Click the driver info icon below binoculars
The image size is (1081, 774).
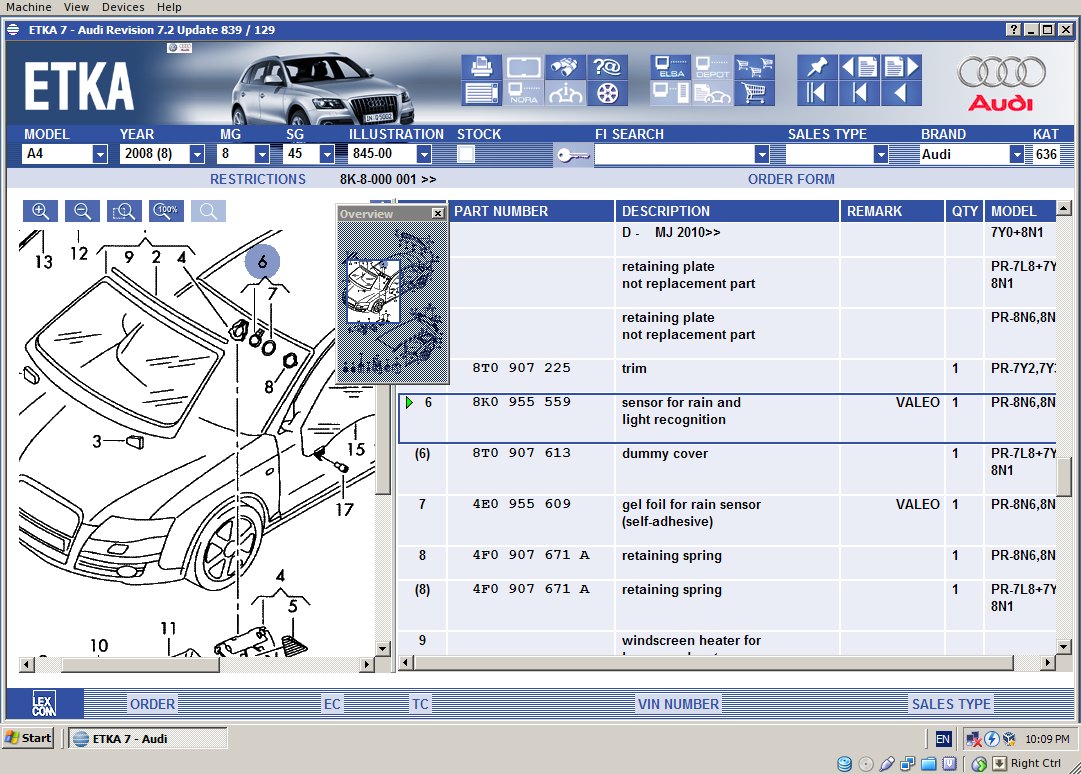(x=565, y=93)
